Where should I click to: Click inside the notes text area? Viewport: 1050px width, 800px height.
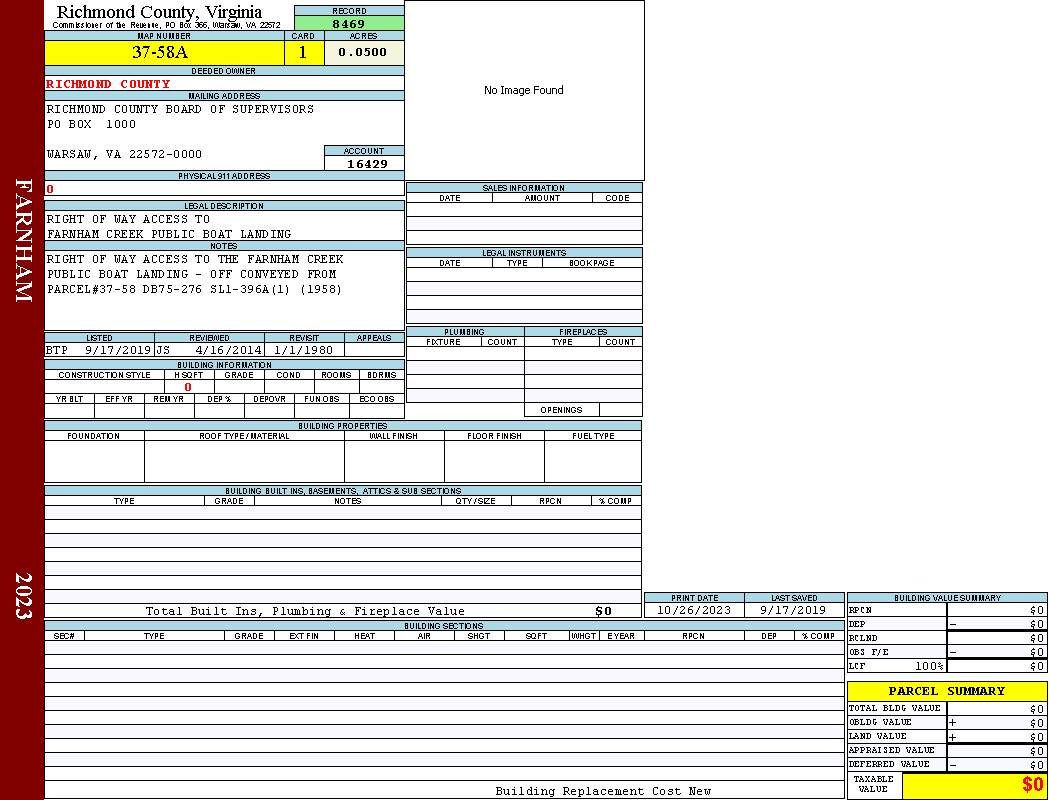(x=224, y=290)
